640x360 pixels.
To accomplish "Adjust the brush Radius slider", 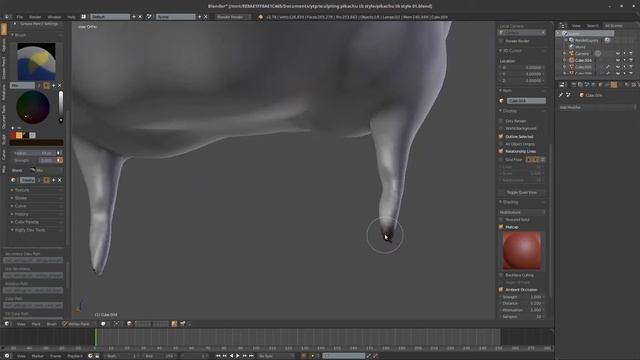I will click(34, 153).
